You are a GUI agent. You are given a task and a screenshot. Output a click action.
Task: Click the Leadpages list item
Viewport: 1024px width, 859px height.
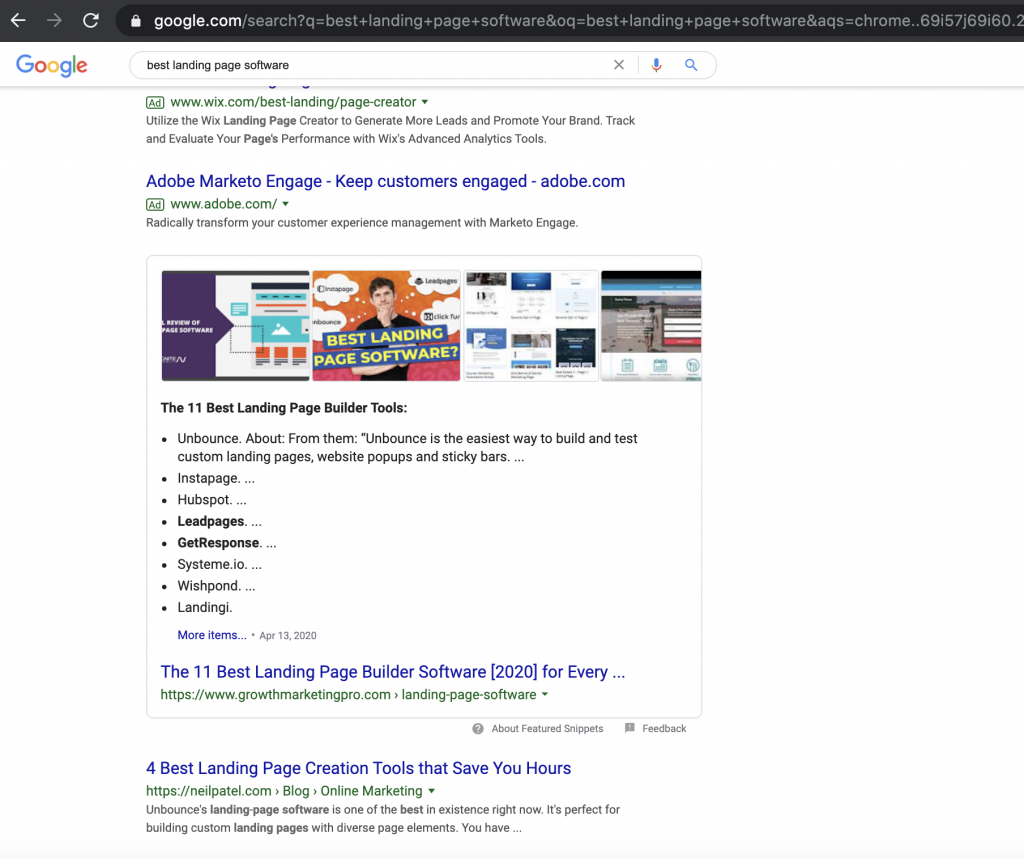pyautogui.click(x=219, y=521)
